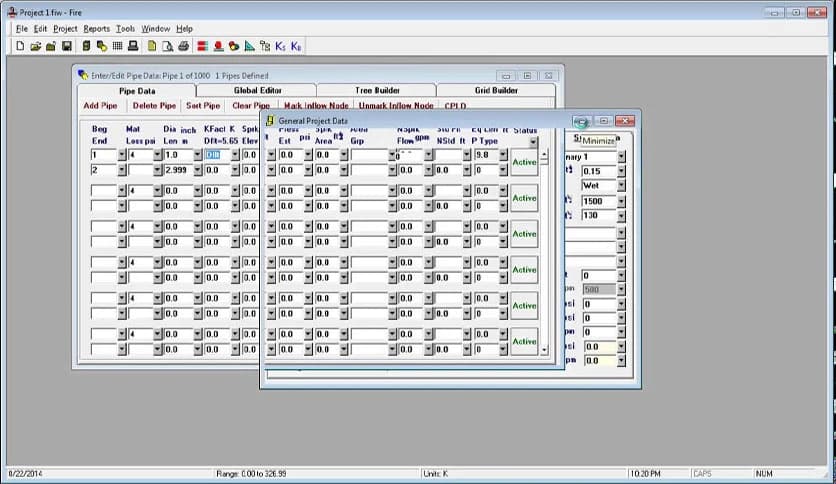
Task: Switch to the Grid Builder tab
Action: click(496, 91)
